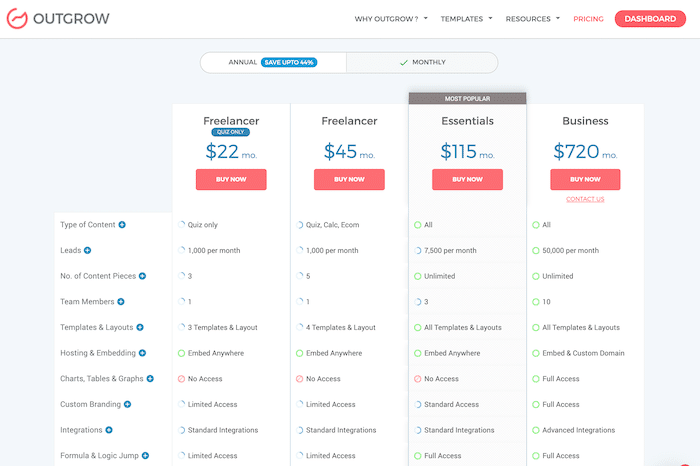The height and width of the screenshot is (466, 700).
Task: Open the plus icon beside Custom Branding
Action: click(128, 404)
